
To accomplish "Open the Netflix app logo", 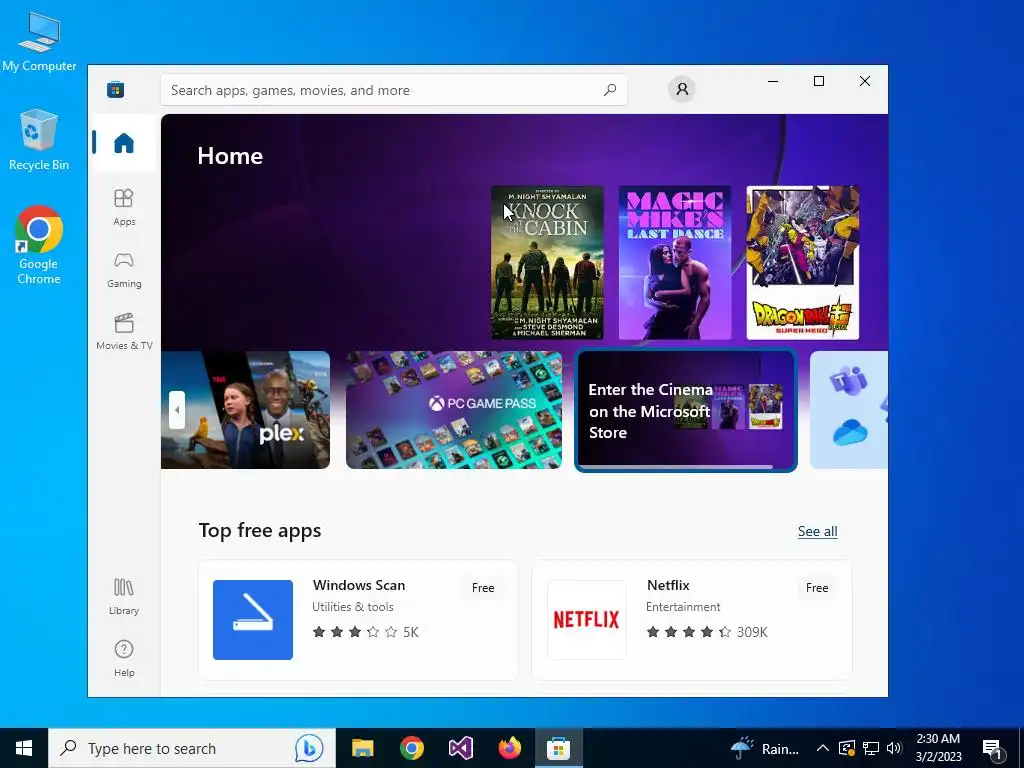I will (x=587, y=620).
